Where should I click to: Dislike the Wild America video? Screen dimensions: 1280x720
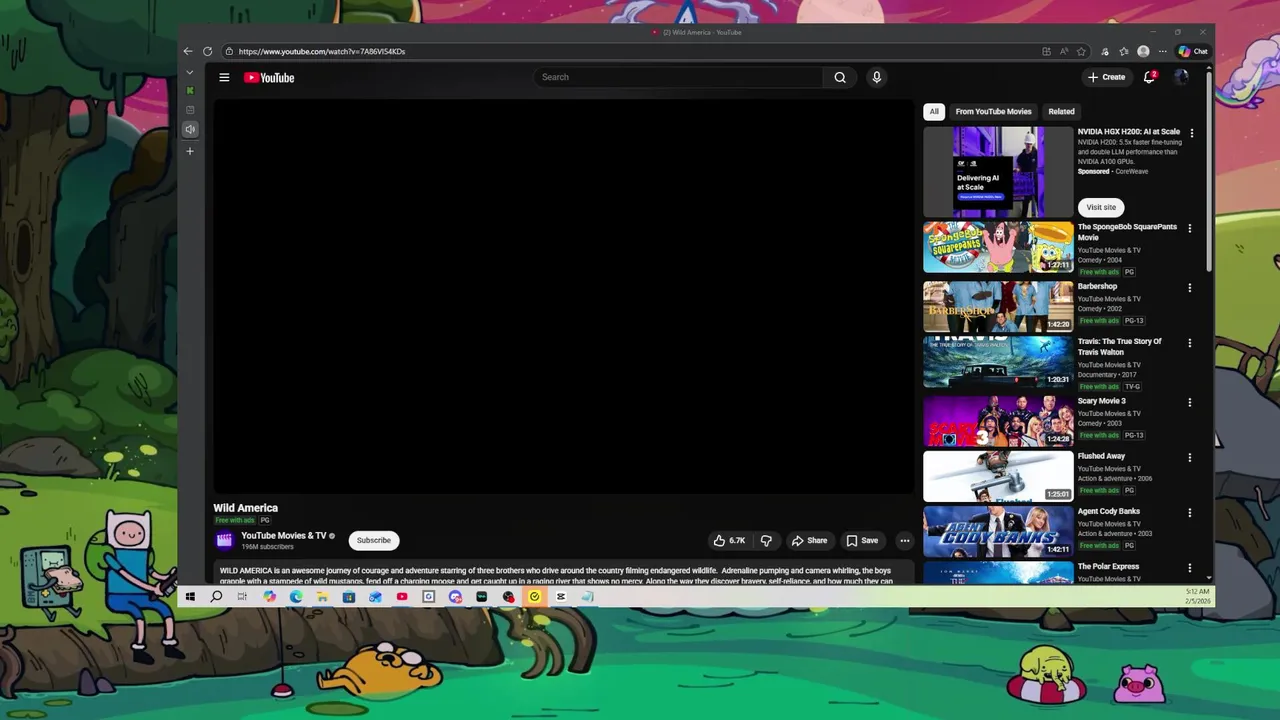pyautogui.click(x=766, y=540)
